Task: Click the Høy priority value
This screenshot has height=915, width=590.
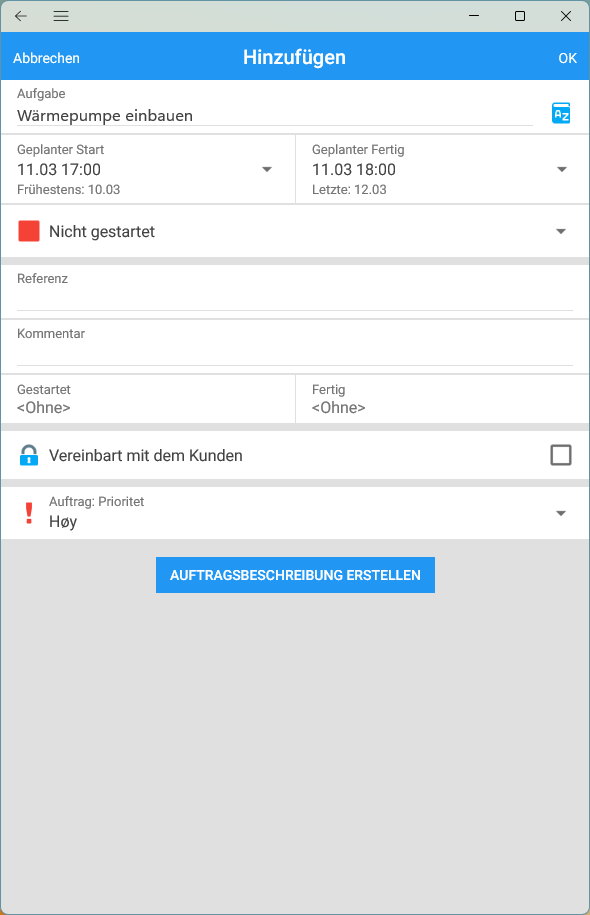Action: pyautogui.click(x=63, y=522)
